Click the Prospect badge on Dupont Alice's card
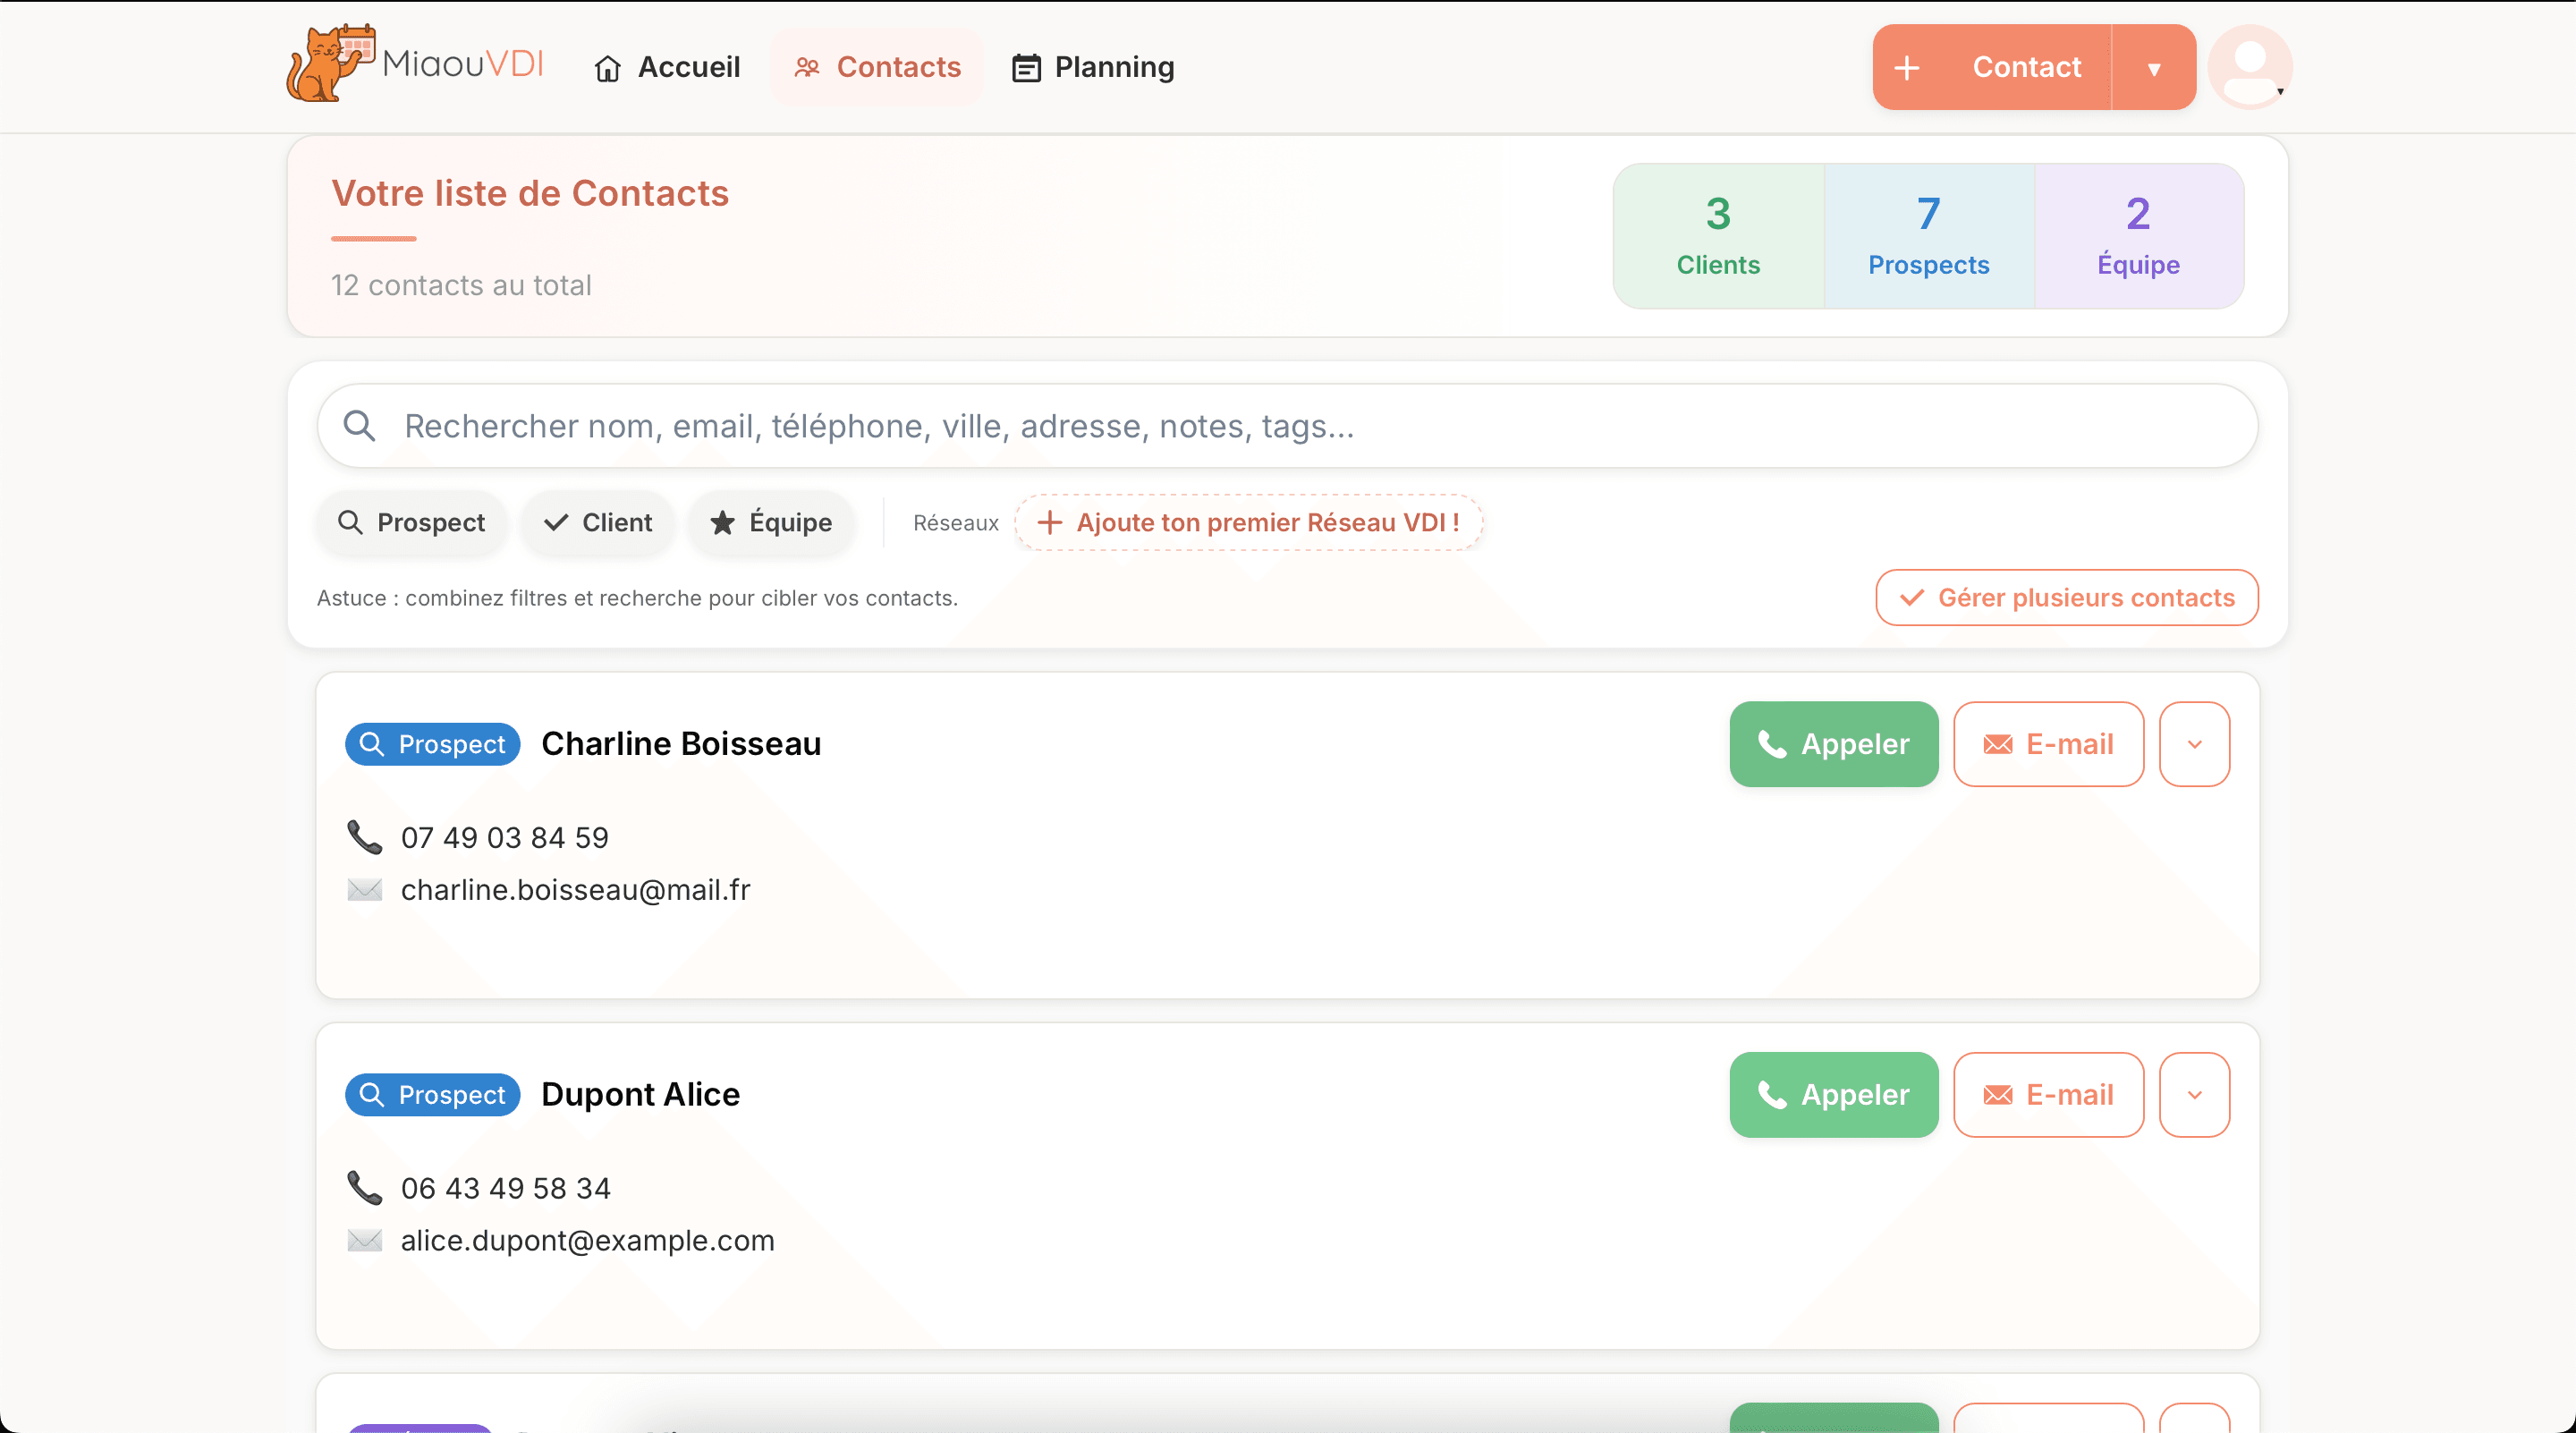 tap(432, 1094)
